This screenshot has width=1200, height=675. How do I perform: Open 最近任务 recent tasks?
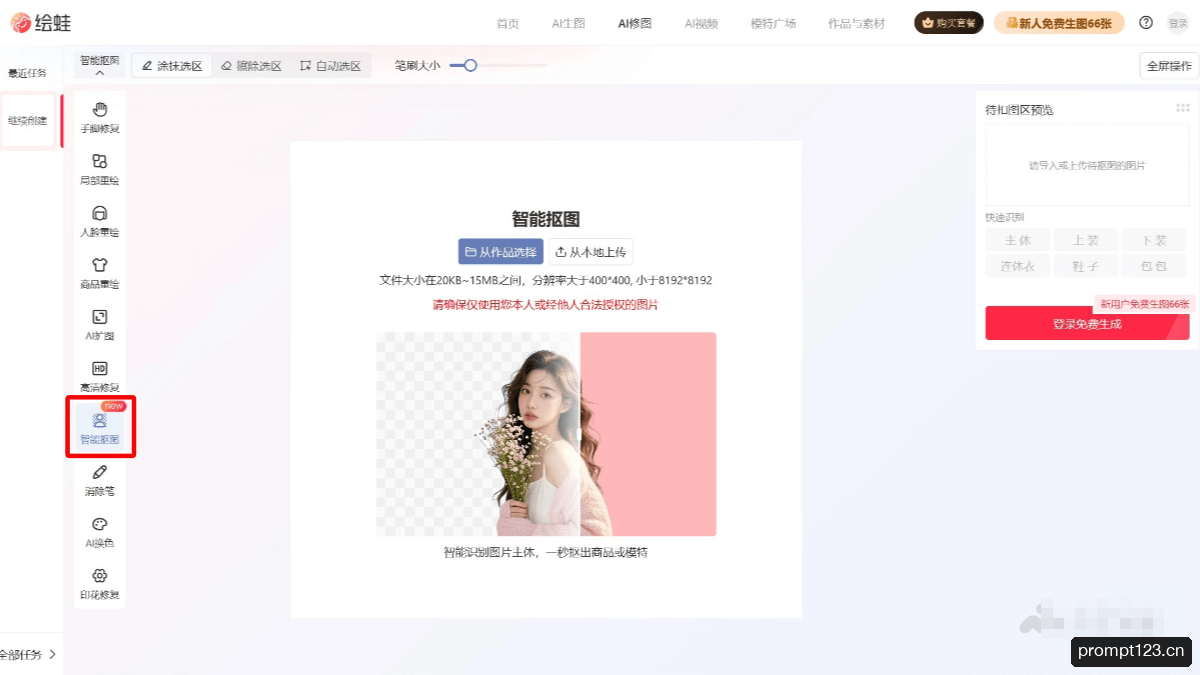pyautogui.click(x=27, y=73)
